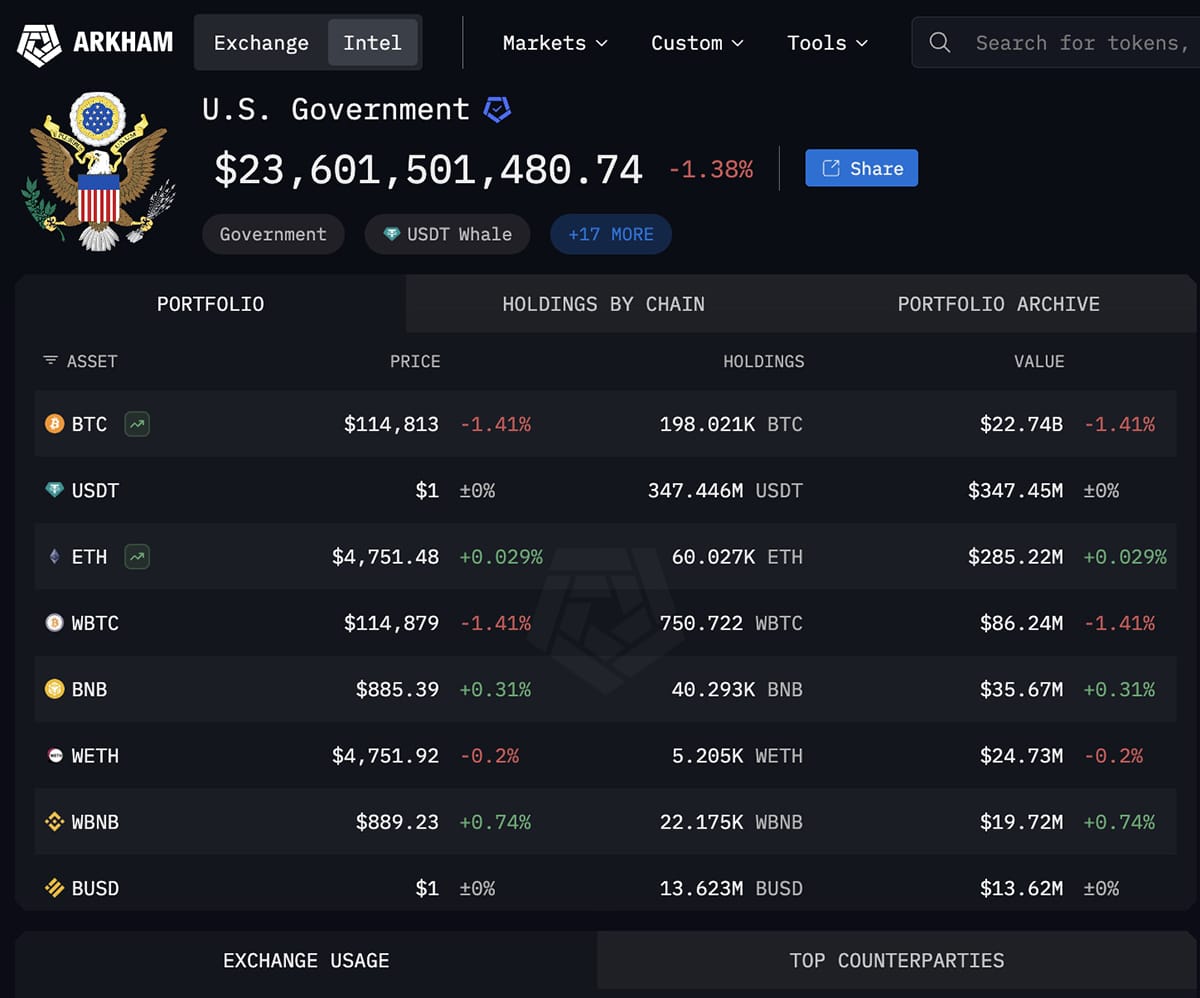Click the holdings value 60.027K ETH
The width and height of the screenshot is (1200, 998).
pyautogui.click(x=737, y=557)
